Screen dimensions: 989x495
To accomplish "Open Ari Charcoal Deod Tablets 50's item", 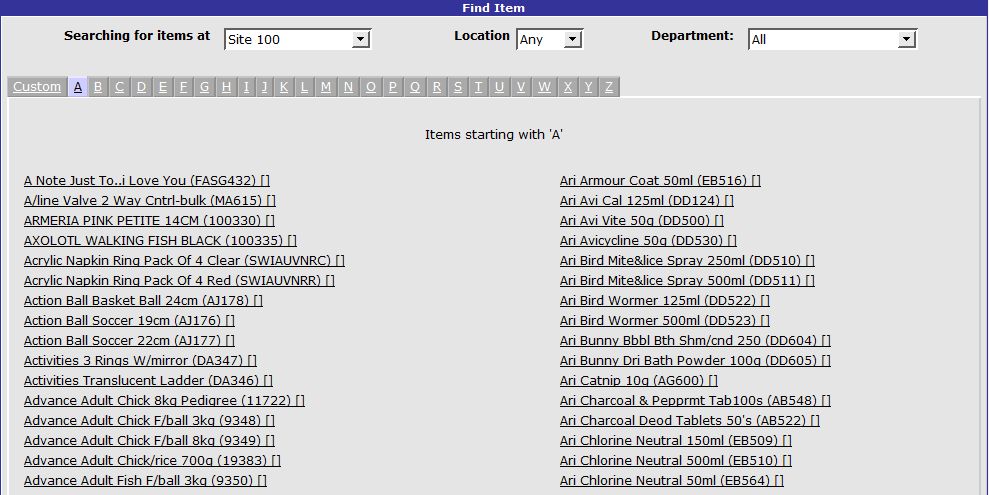I will (689, 421).
